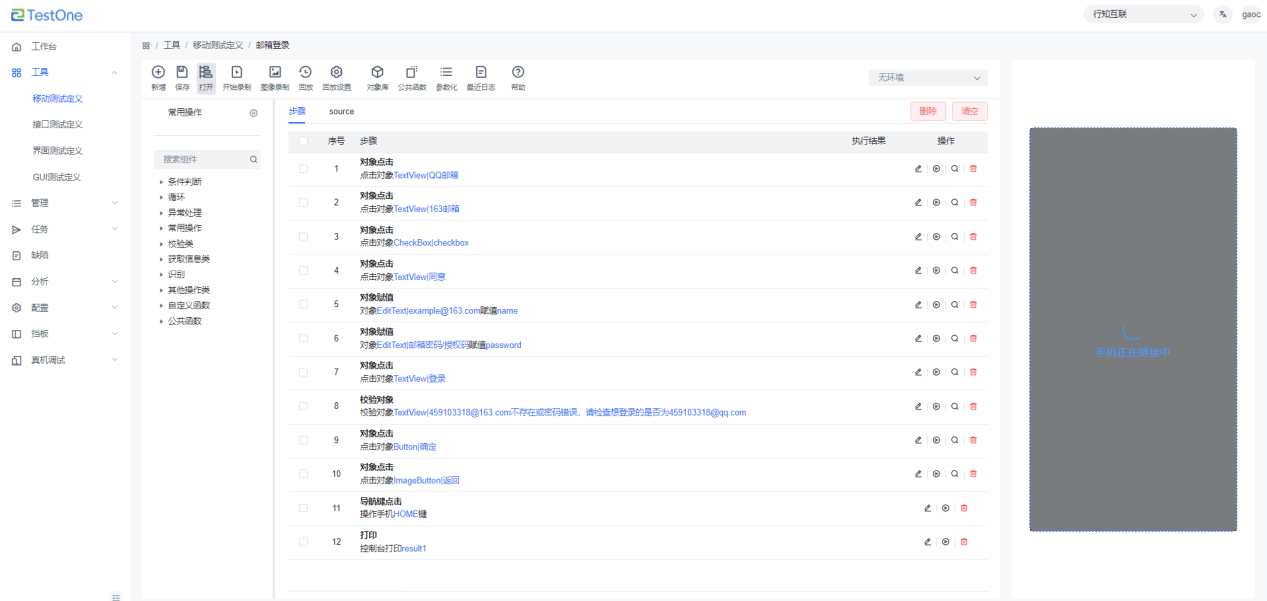Click the 参数化 parameterize icon

click(x=446, y=72)
